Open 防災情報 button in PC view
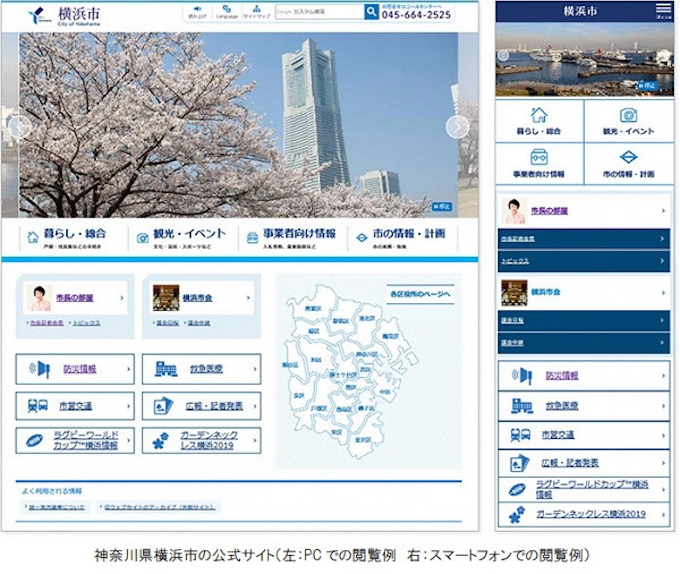This screenshot has width=680, height=574. point(75,369)
